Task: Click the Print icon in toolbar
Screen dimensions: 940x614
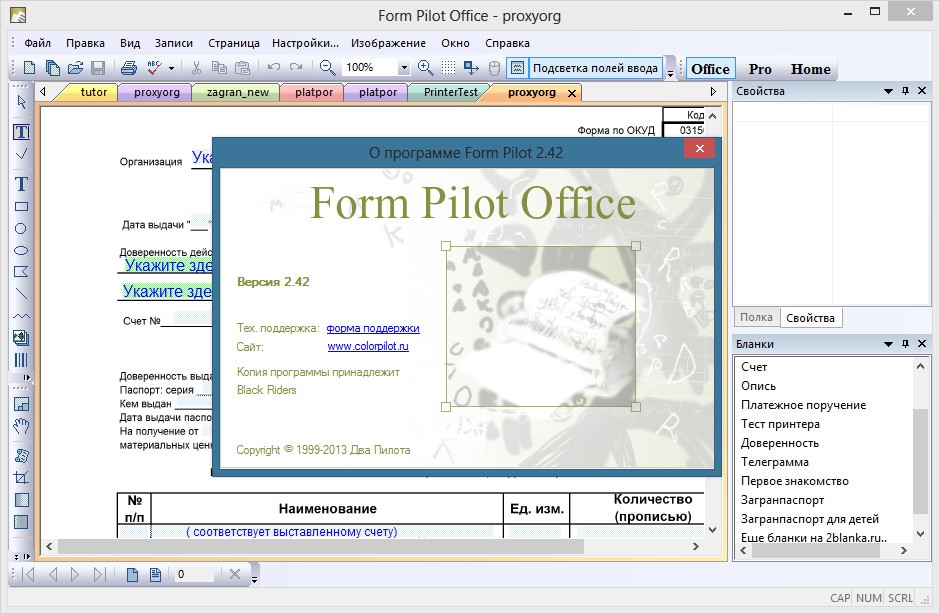Action: (128, 68)
